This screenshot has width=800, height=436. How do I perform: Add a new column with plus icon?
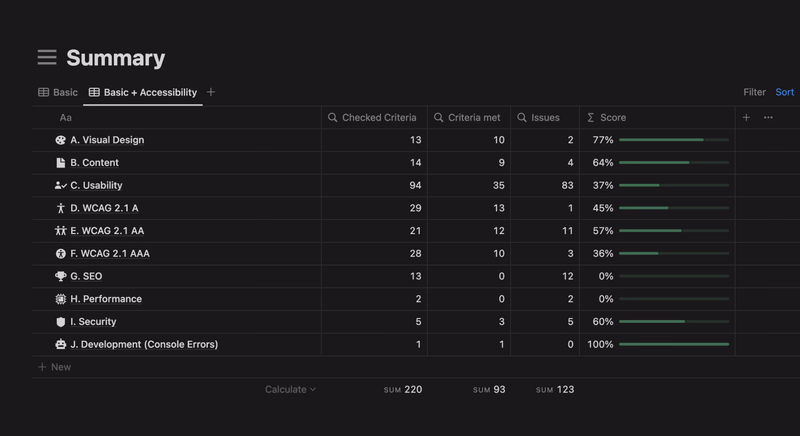pyautogui.click(x=746, y=118)
